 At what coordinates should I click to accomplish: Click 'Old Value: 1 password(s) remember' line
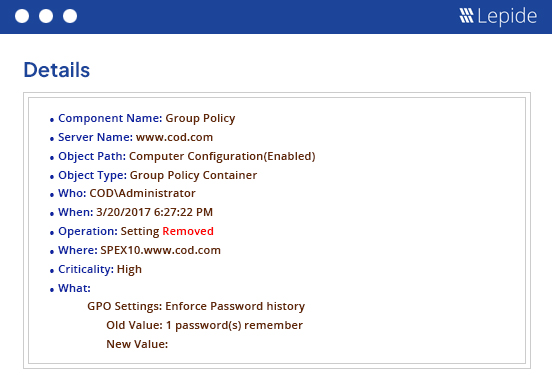pyautogui.click(x=205, y=325)
